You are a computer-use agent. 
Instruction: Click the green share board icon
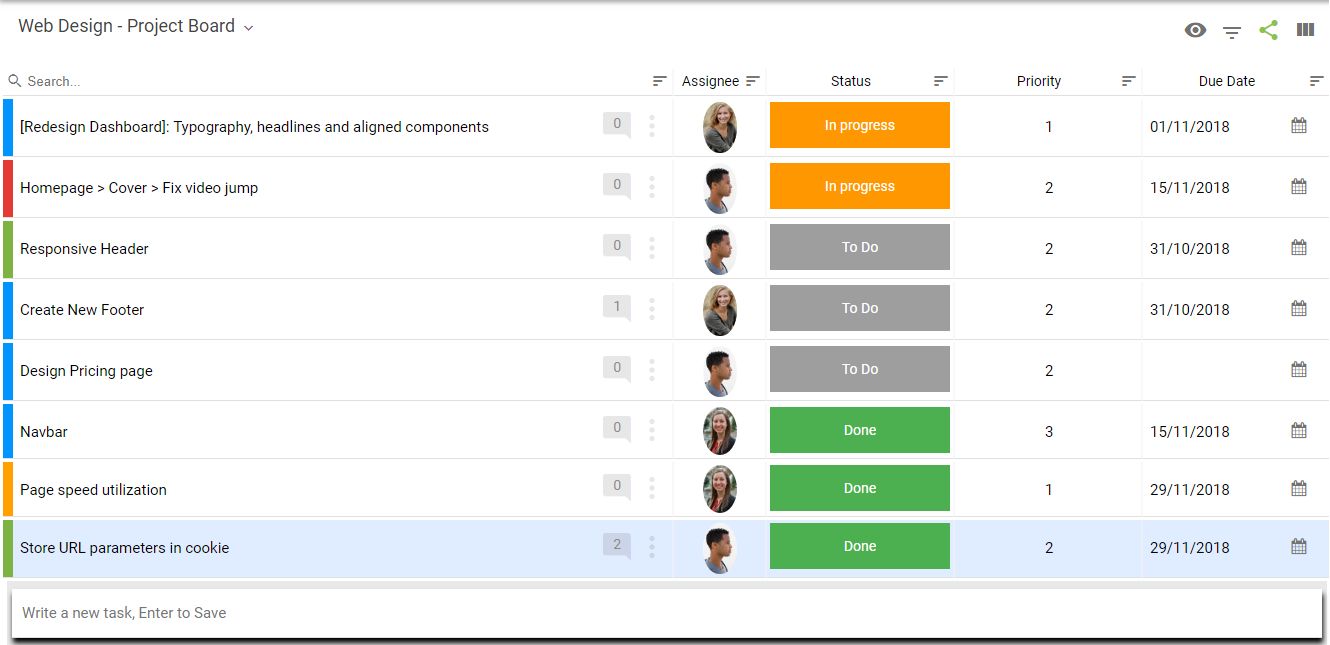(1268, 31)
